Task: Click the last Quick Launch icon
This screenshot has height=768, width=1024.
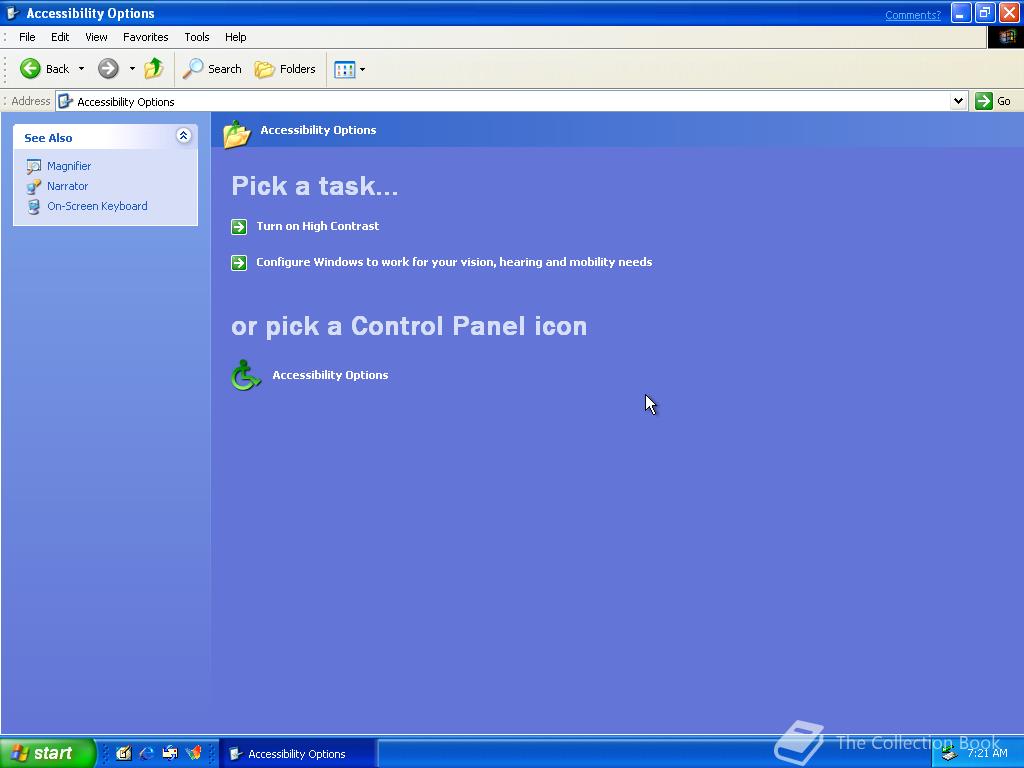Action: [193, 754]
